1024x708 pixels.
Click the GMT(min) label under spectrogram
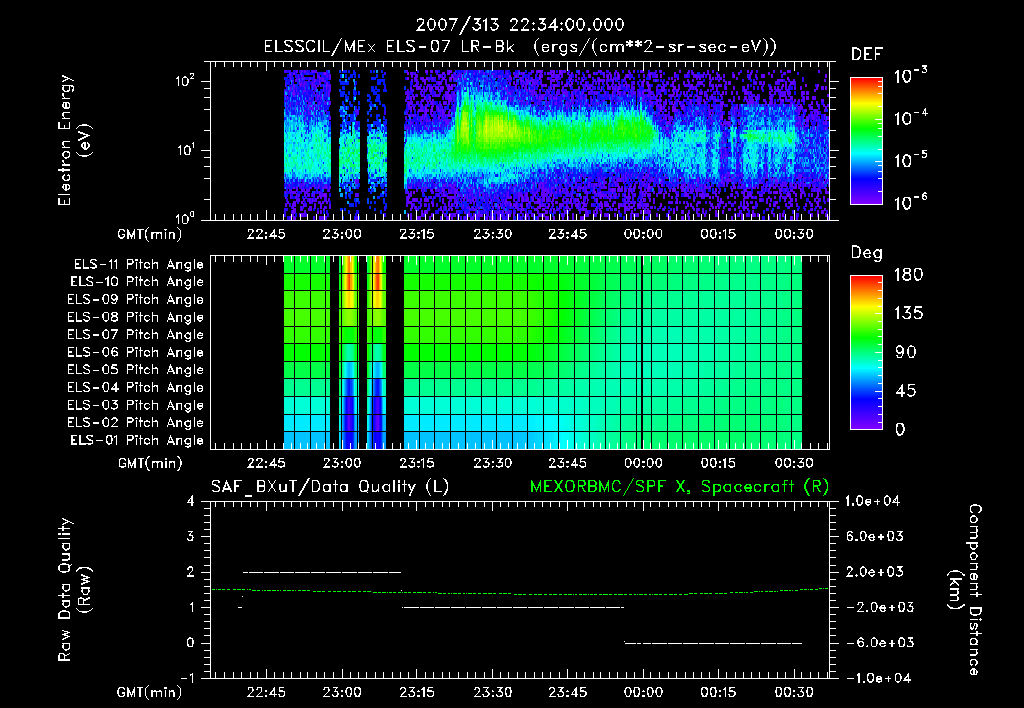150,234
